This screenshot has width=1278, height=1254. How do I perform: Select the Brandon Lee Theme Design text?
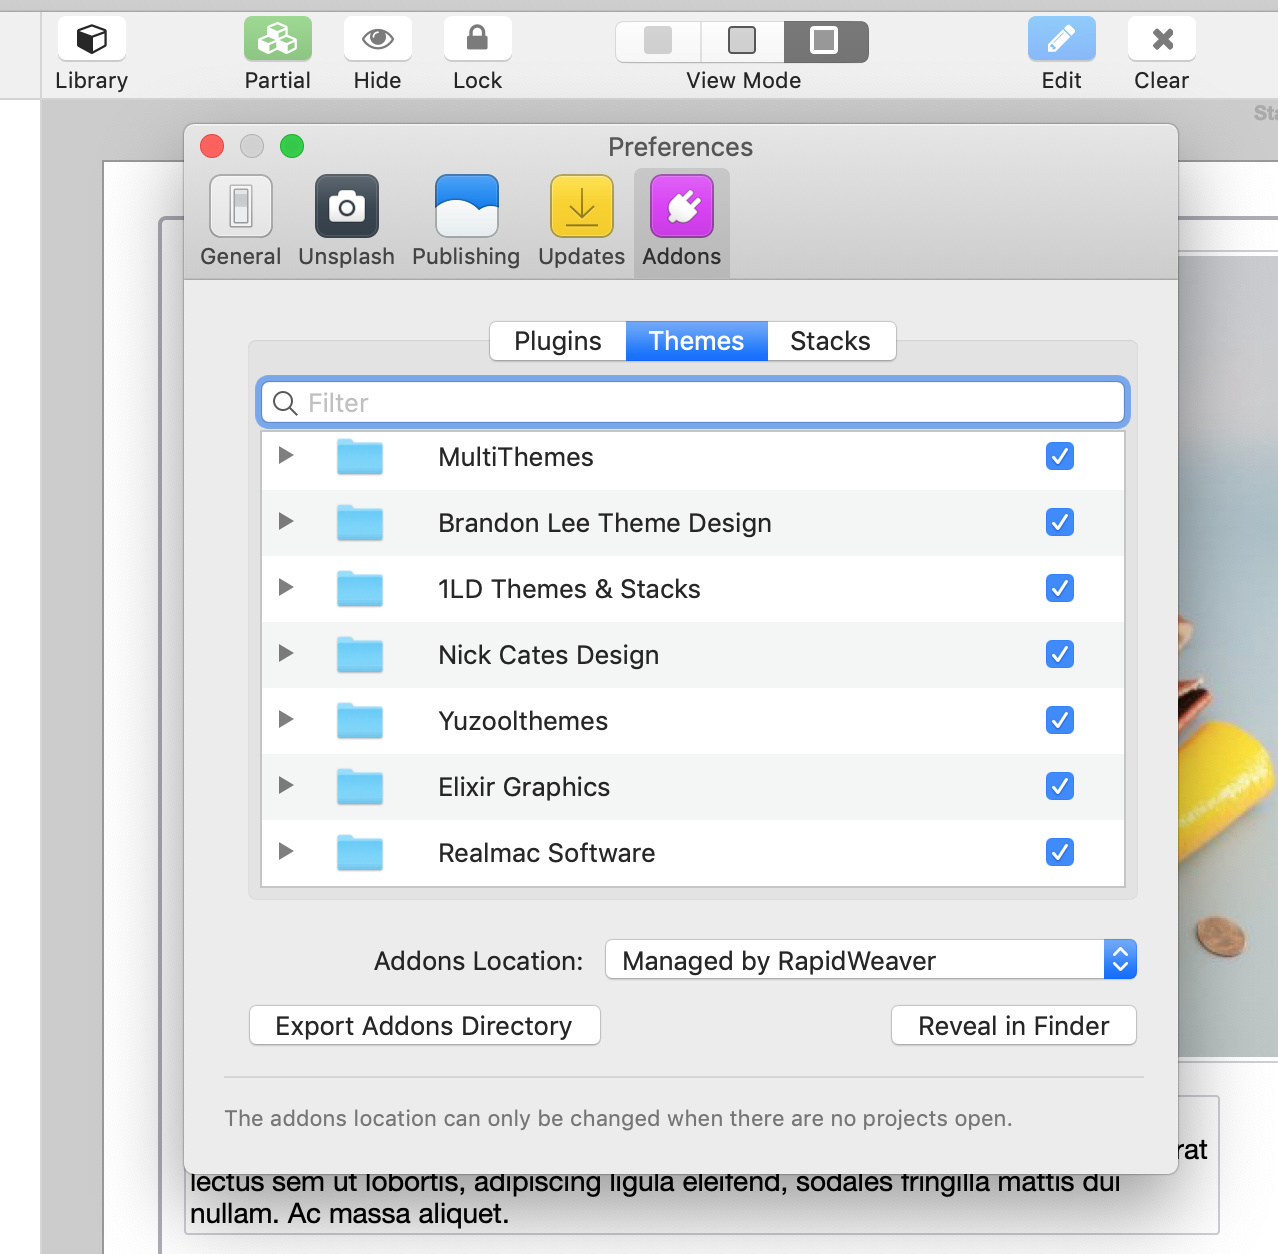(605, 523)
